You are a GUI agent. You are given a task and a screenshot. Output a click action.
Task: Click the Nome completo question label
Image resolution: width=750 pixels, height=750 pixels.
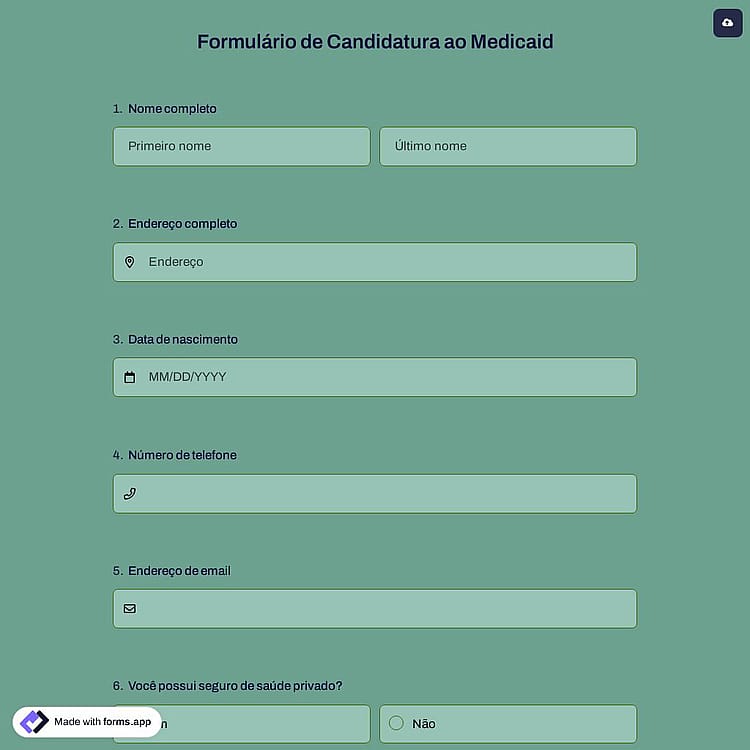(172, 109)
